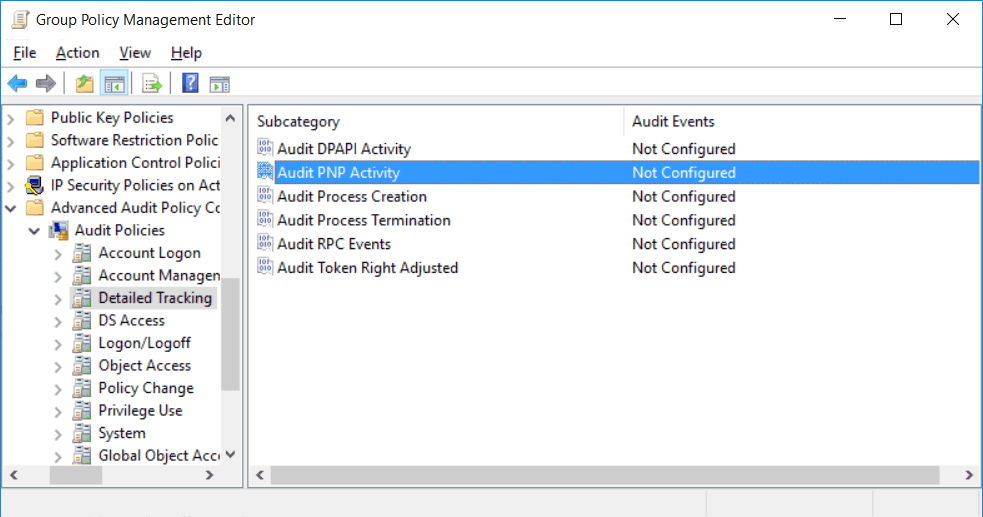Click the Forward arrow toolbar icon
This screenshot has height=517, width=983.
pos(46,83)
